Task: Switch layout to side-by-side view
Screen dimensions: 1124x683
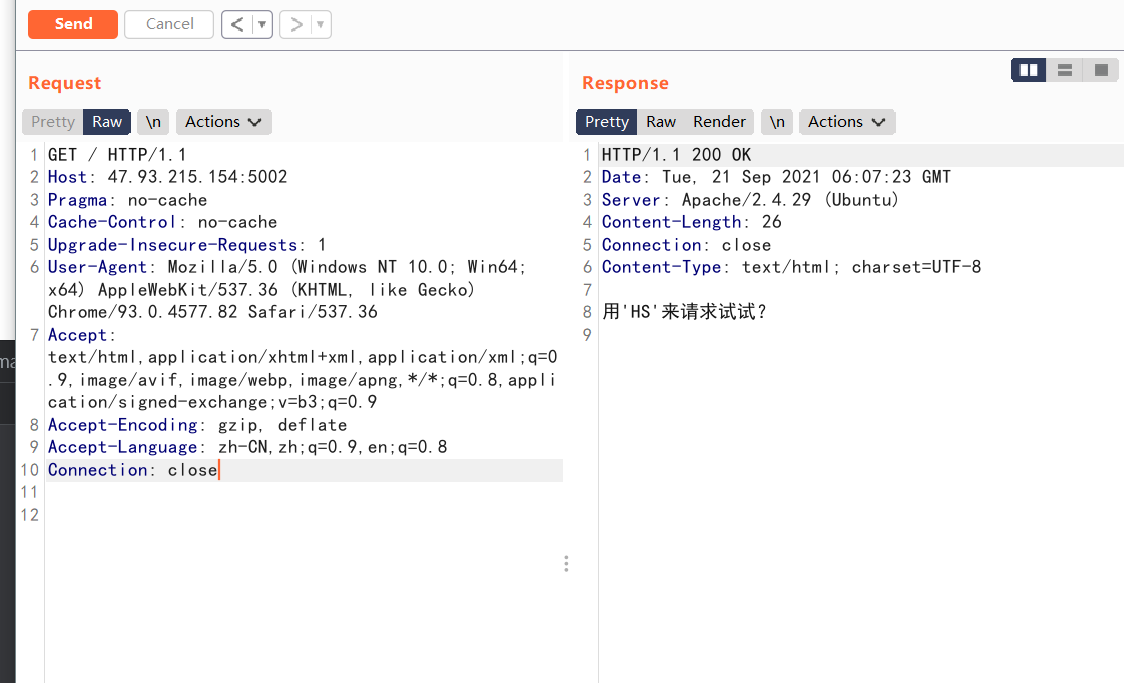Action: coord(1028,70)
